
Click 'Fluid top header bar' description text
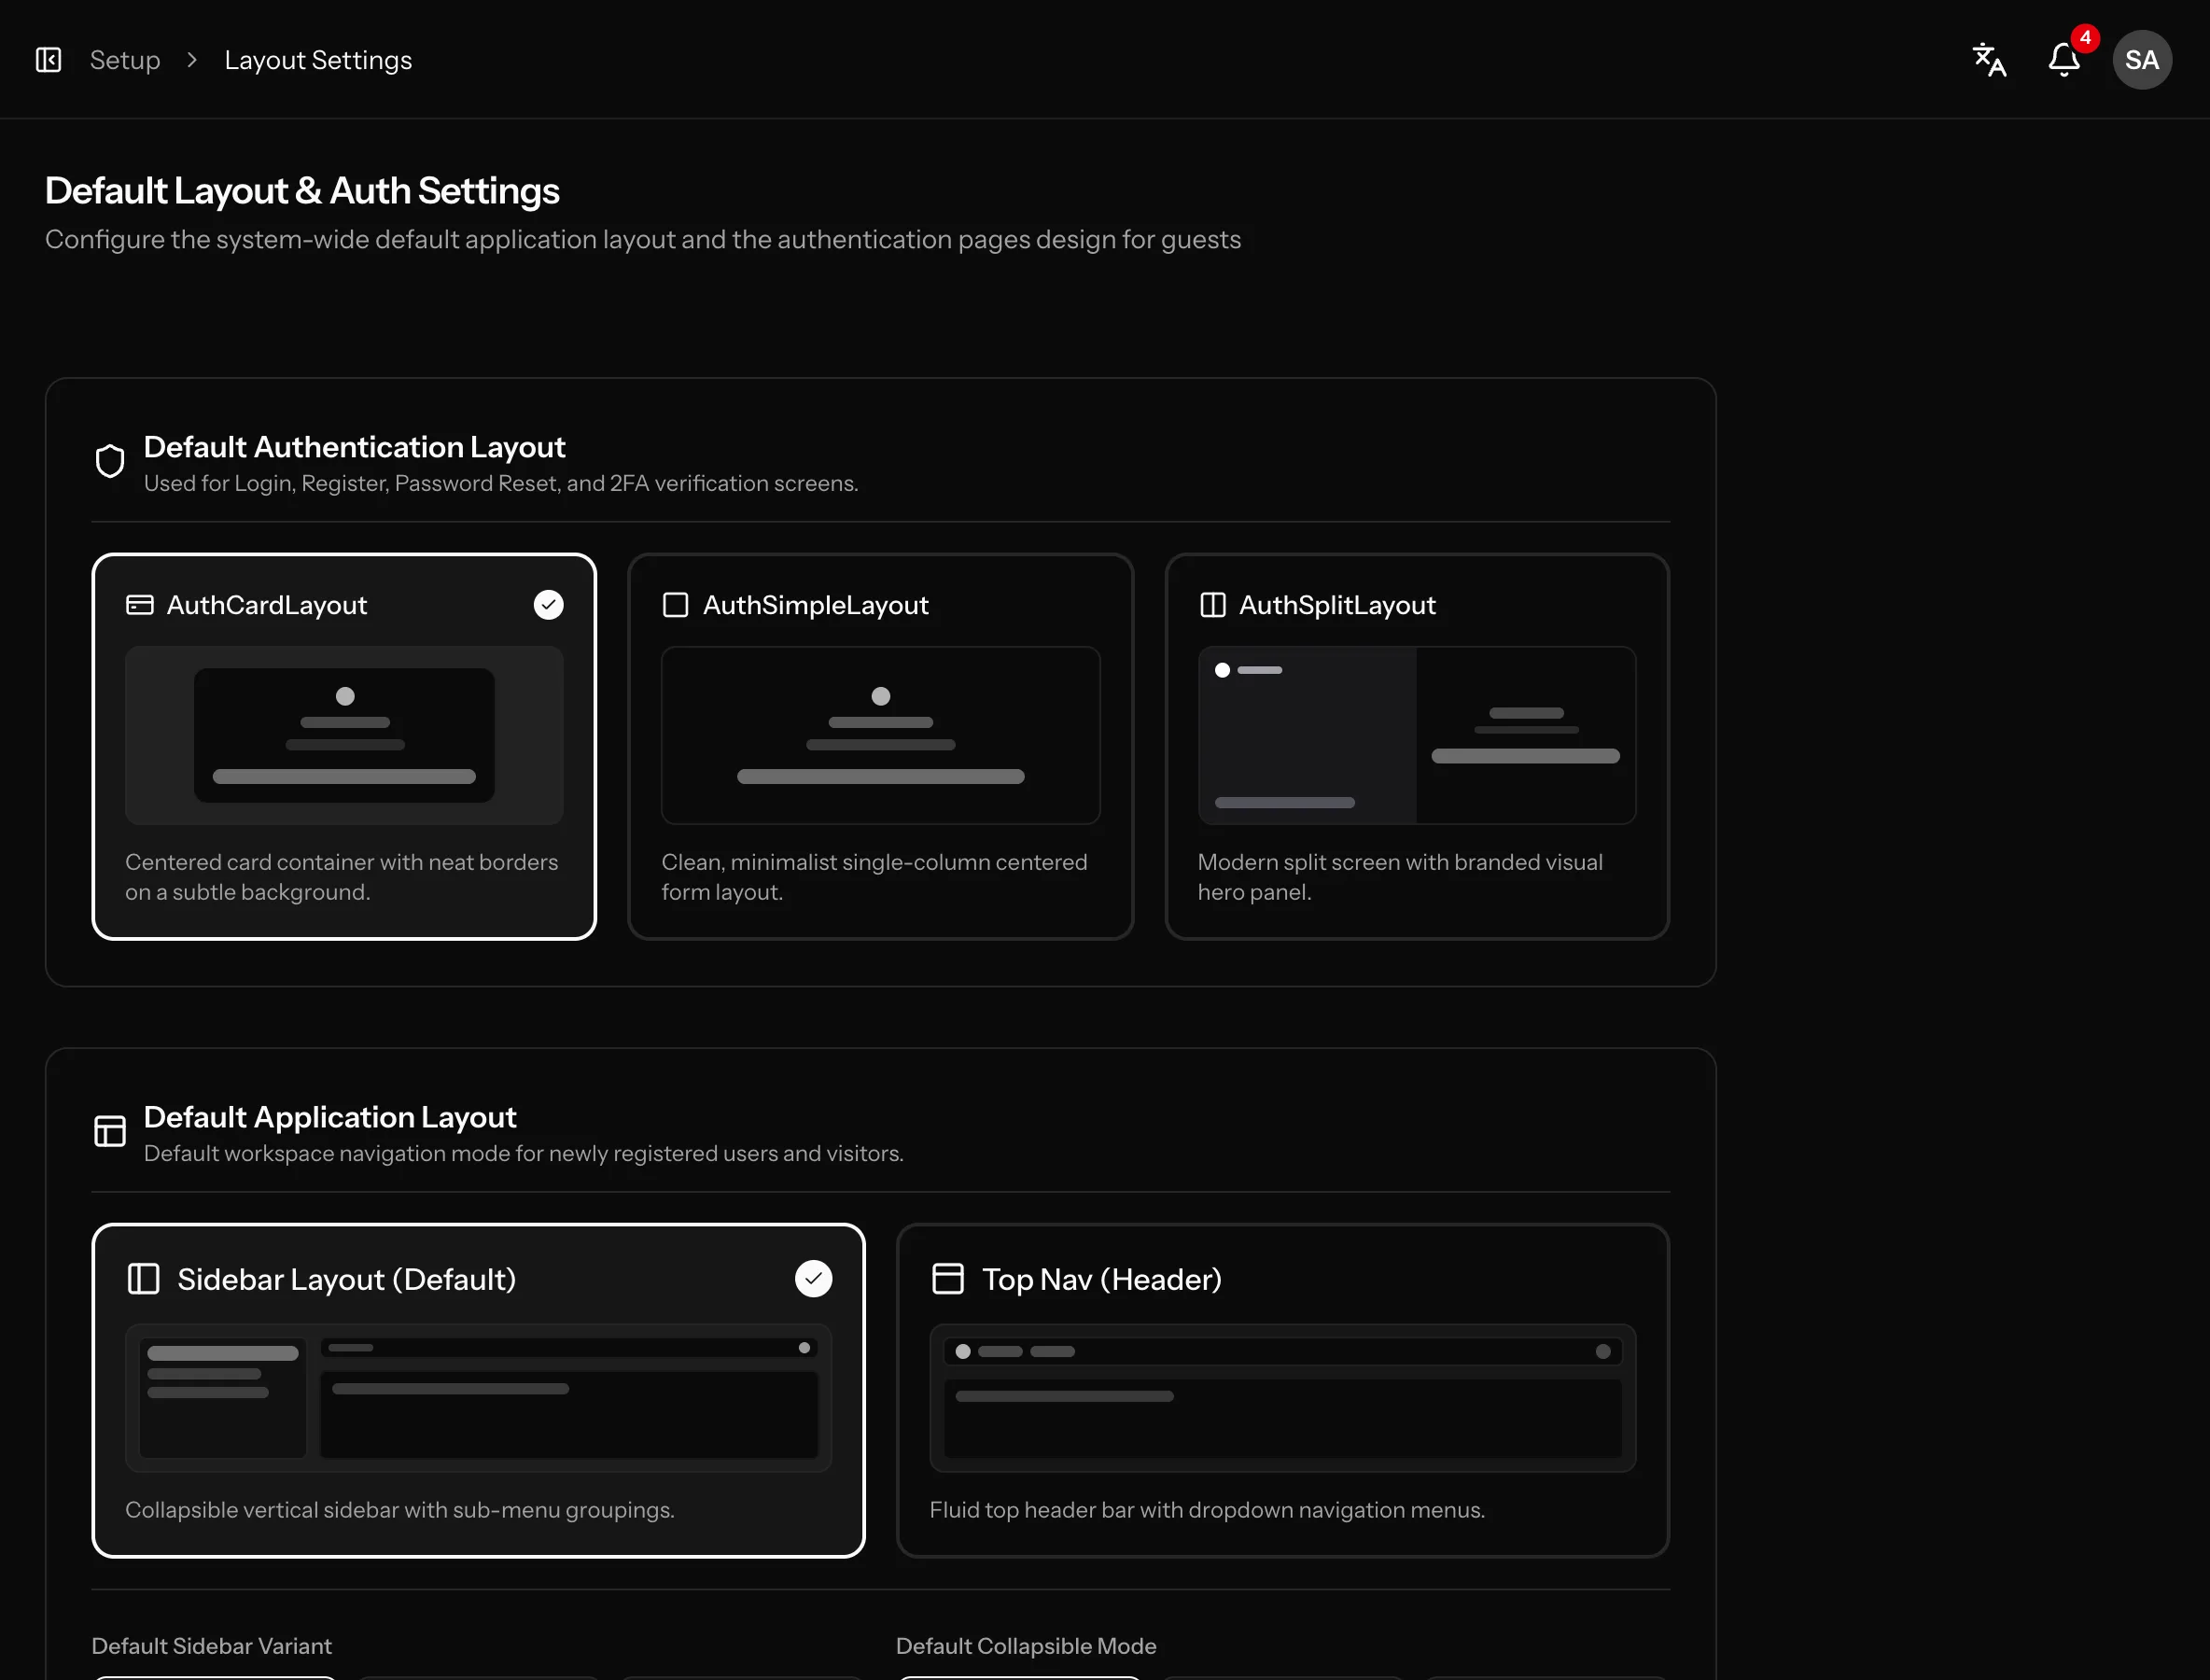tap(1207, 1510)
